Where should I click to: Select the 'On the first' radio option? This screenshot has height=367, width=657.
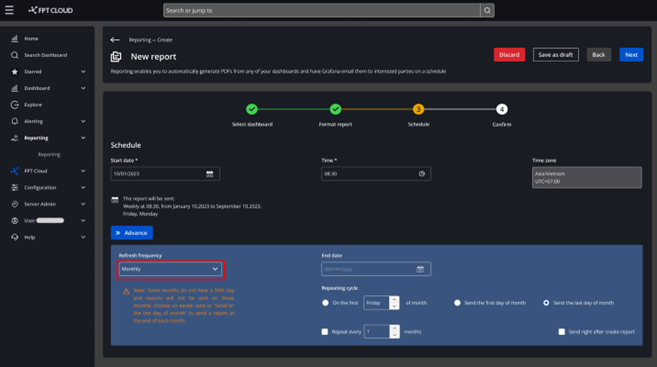coord(325,303)
